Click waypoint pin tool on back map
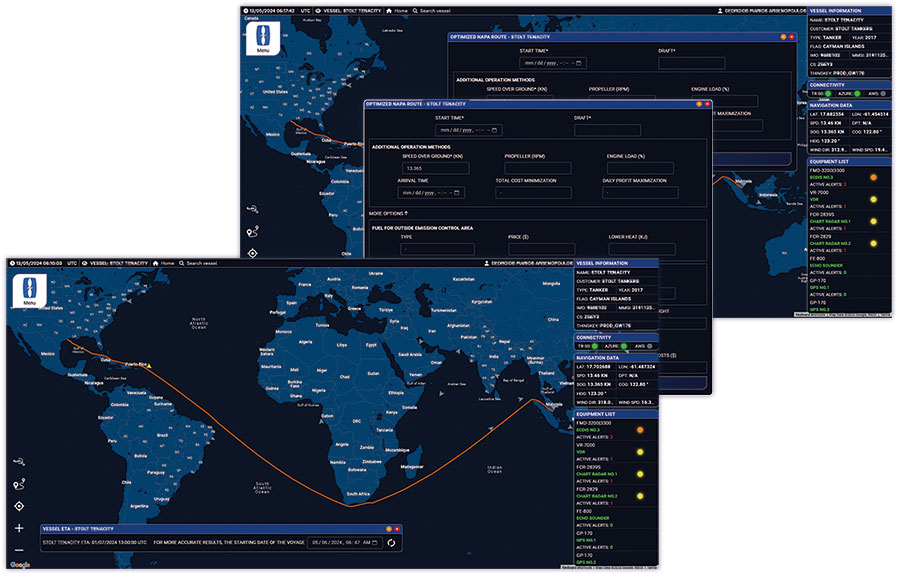The image size is (900, 573). tap(253, 232)
